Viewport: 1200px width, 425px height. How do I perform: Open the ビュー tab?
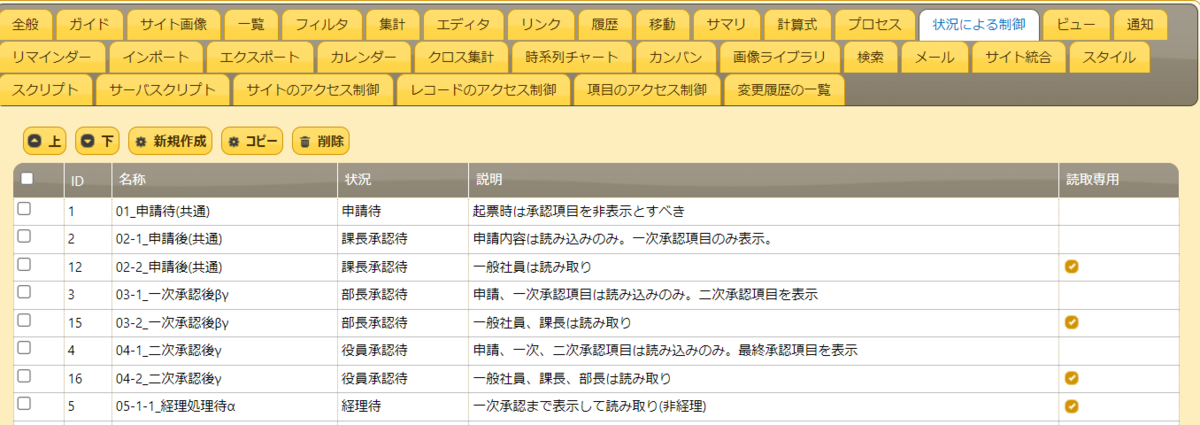[1076, 23]
